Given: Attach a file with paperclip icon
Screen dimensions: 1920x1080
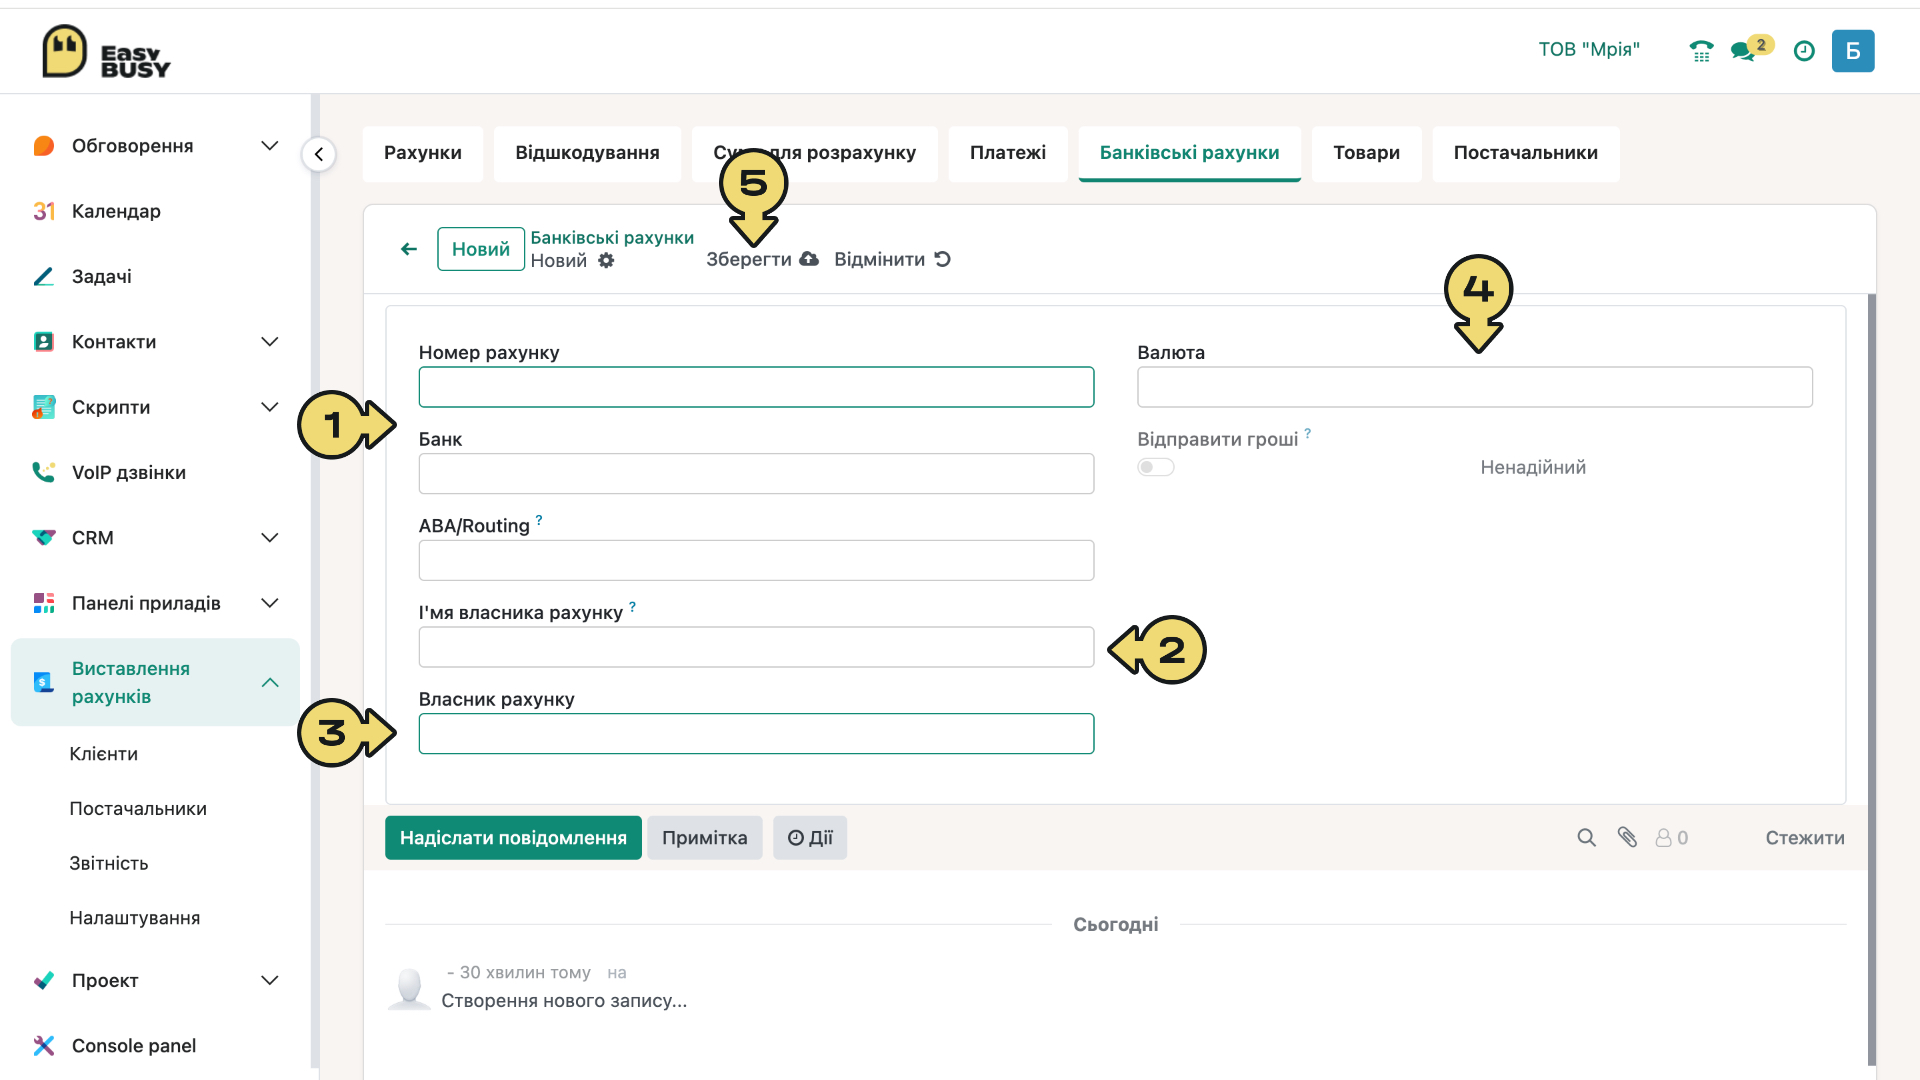Looking at the screenshot, I should click(1627, 838).
